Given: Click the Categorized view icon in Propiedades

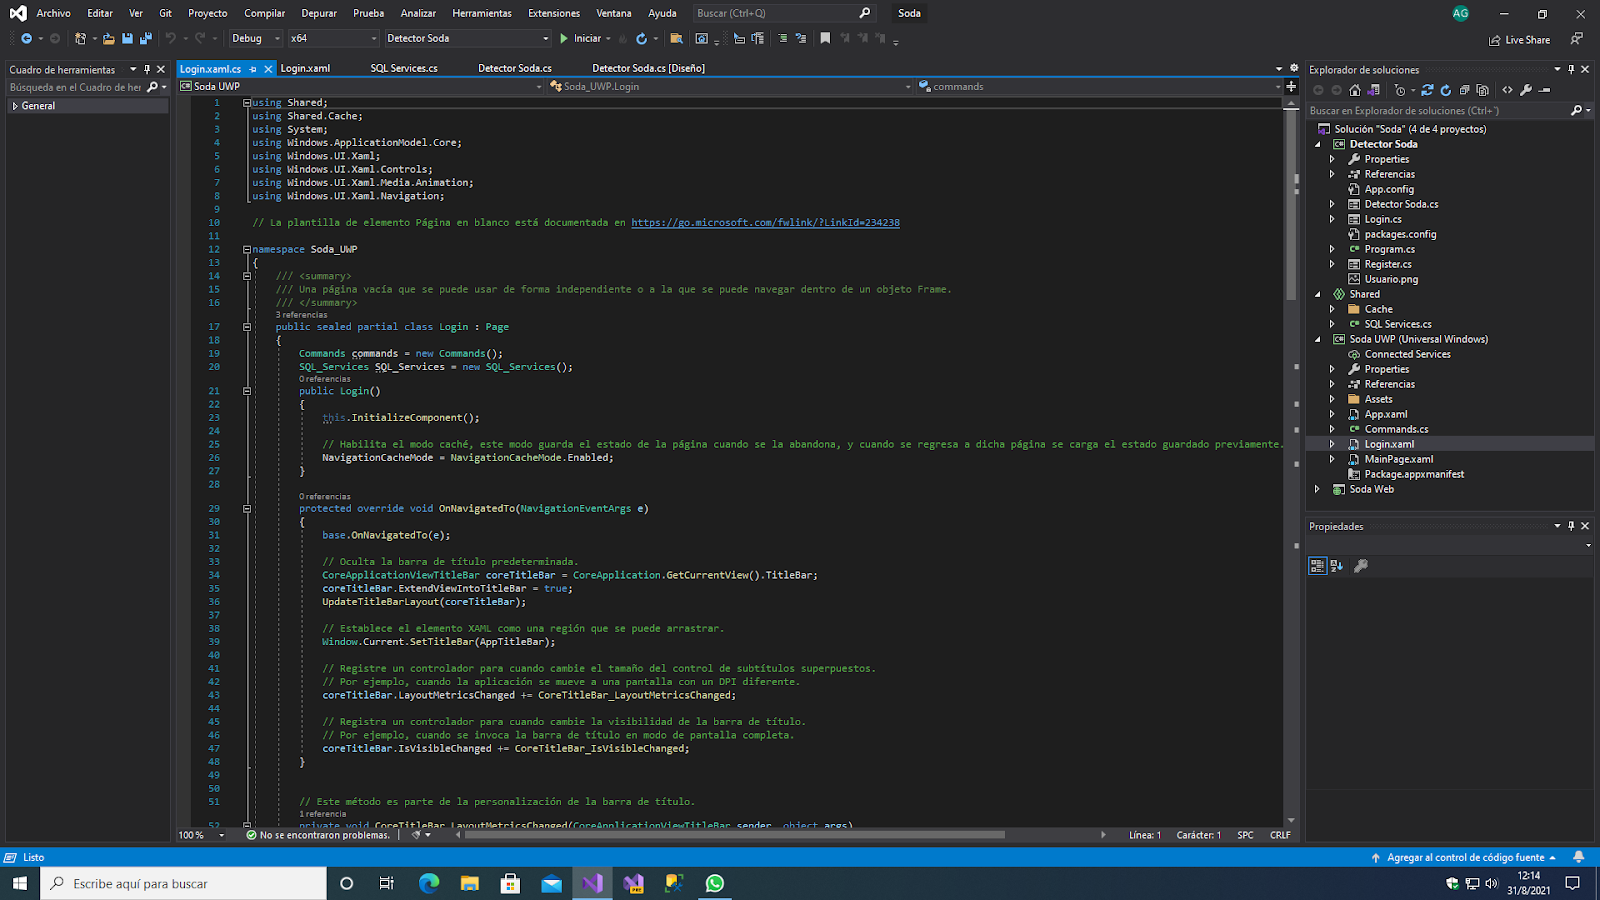Looking at the screenshot, I should [x=1318, y=566].
